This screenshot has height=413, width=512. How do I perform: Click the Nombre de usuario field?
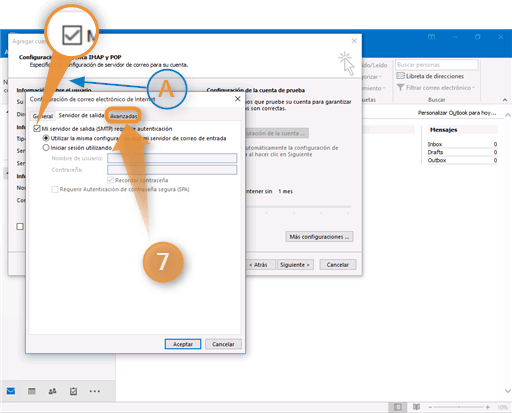(172, 158)
